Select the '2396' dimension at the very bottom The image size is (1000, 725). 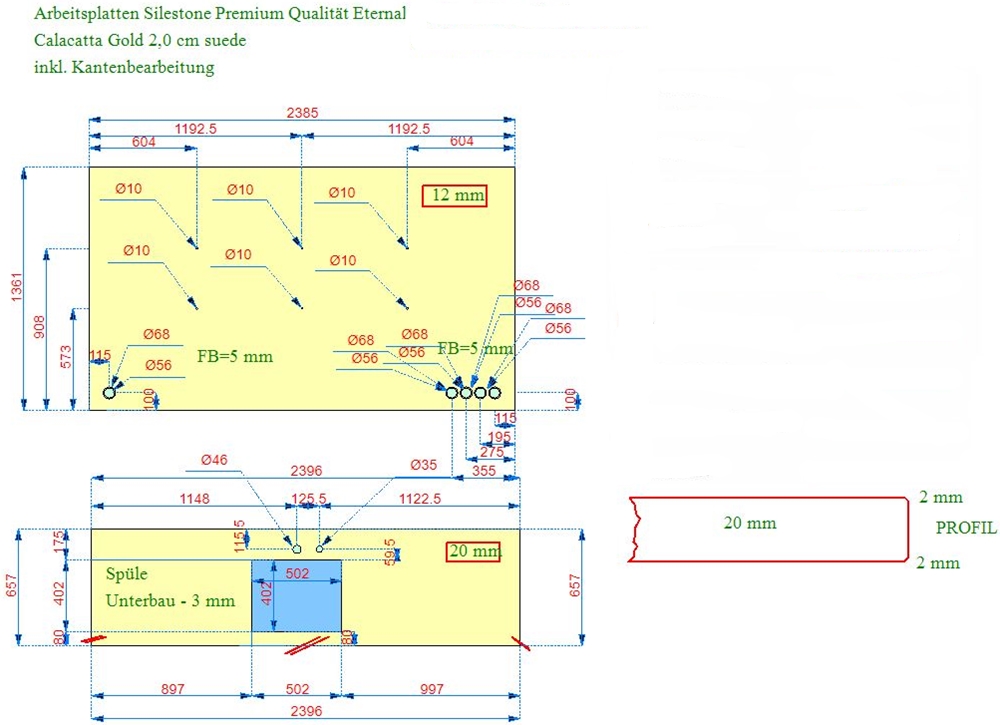tap(306, 712)
